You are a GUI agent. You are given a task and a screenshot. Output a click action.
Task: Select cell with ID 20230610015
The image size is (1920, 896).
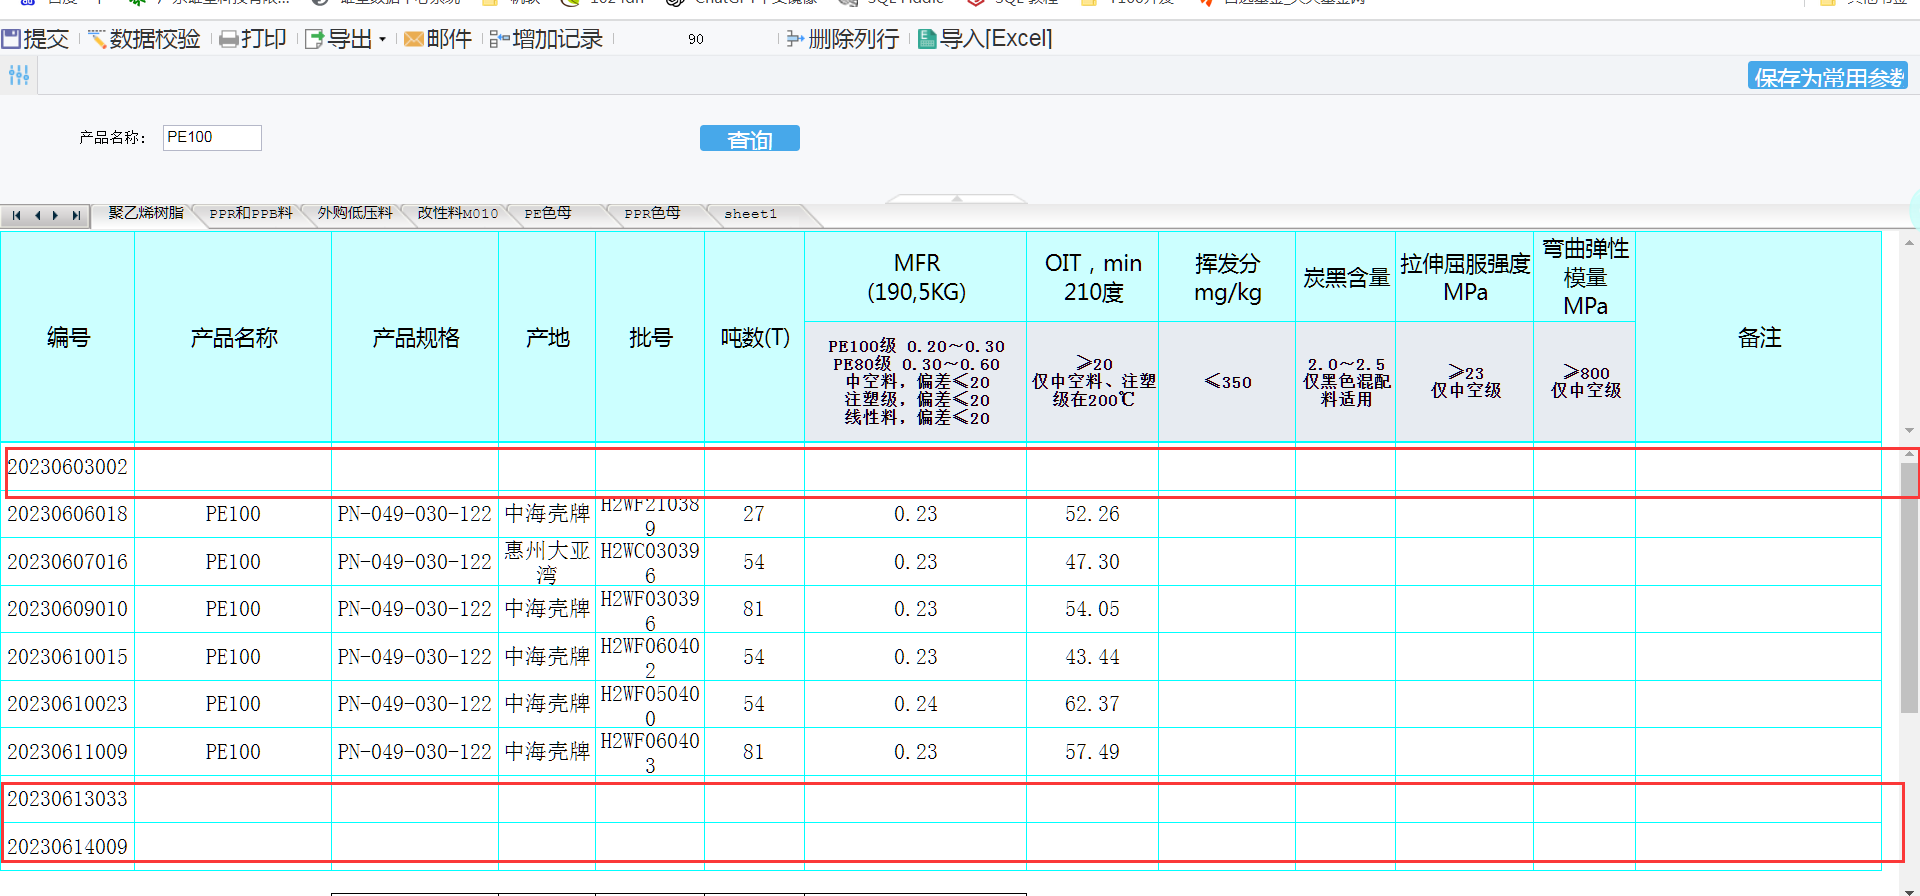68,657
